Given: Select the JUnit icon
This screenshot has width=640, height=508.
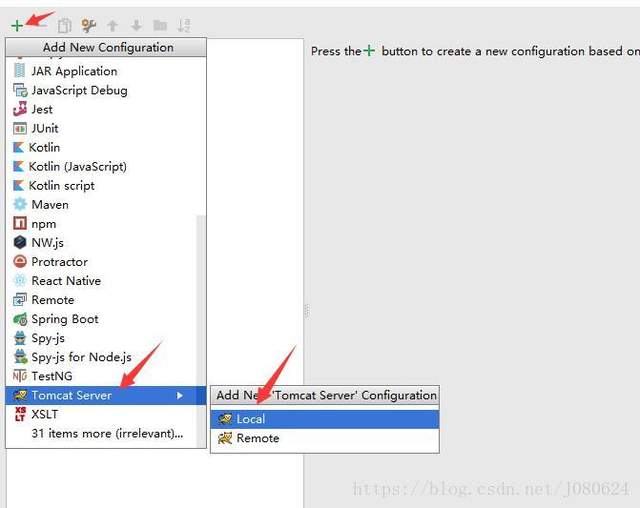Looking at the screenshot, I should pyautogui.click(x=20, y=128).
